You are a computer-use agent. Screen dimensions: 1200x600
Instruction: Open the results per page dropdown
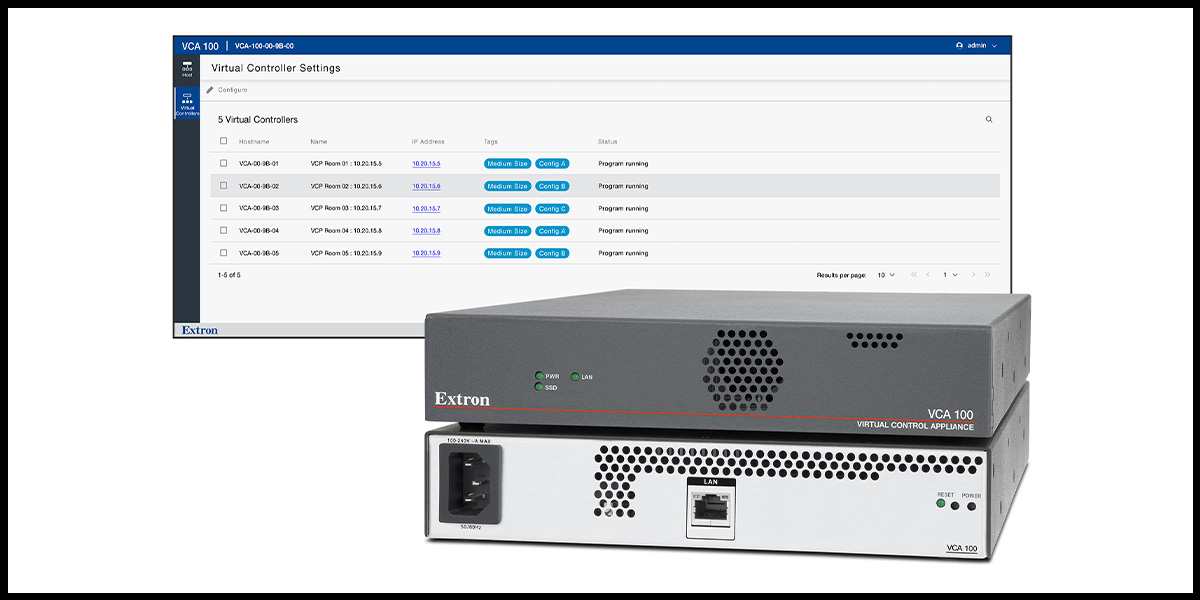coord(886,274)
